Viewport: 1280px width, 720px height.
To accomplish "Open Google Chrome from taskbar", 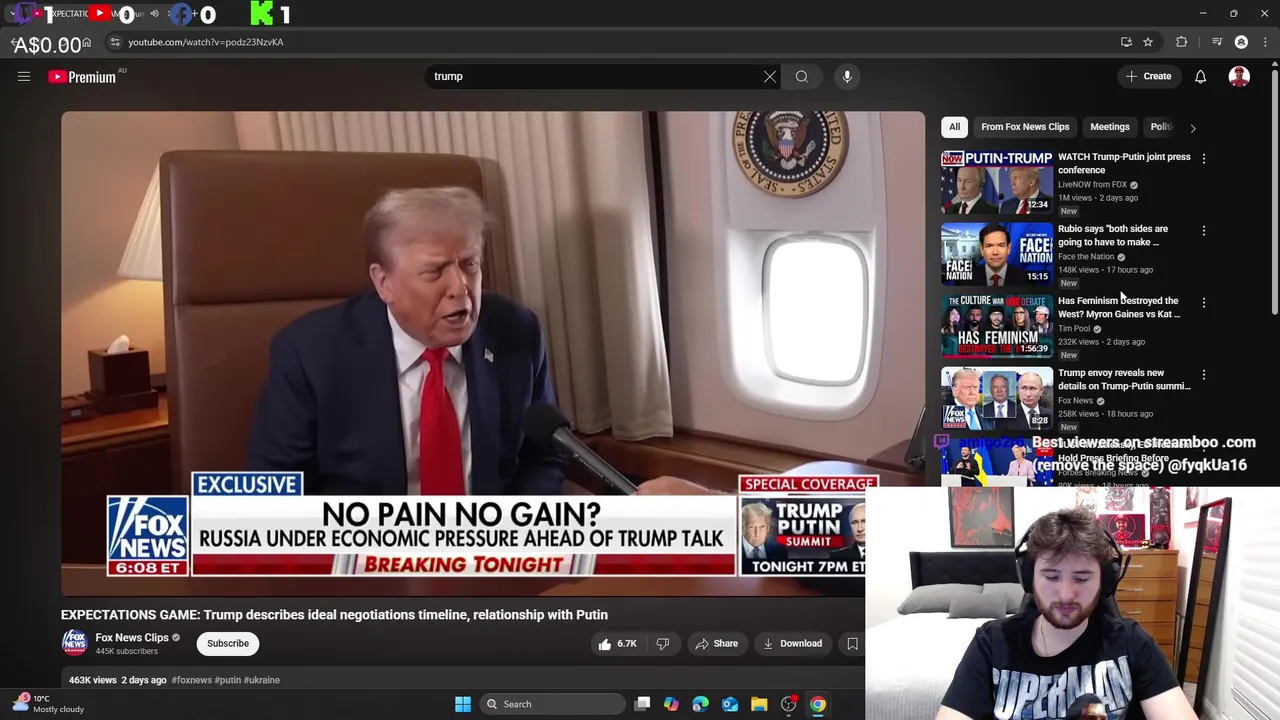I will tap(818, 704).
